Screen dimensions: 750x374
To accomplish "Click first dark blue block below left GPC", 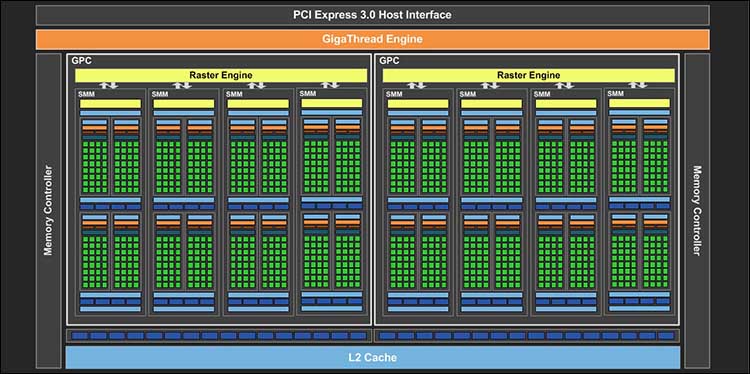I will 79,336.
